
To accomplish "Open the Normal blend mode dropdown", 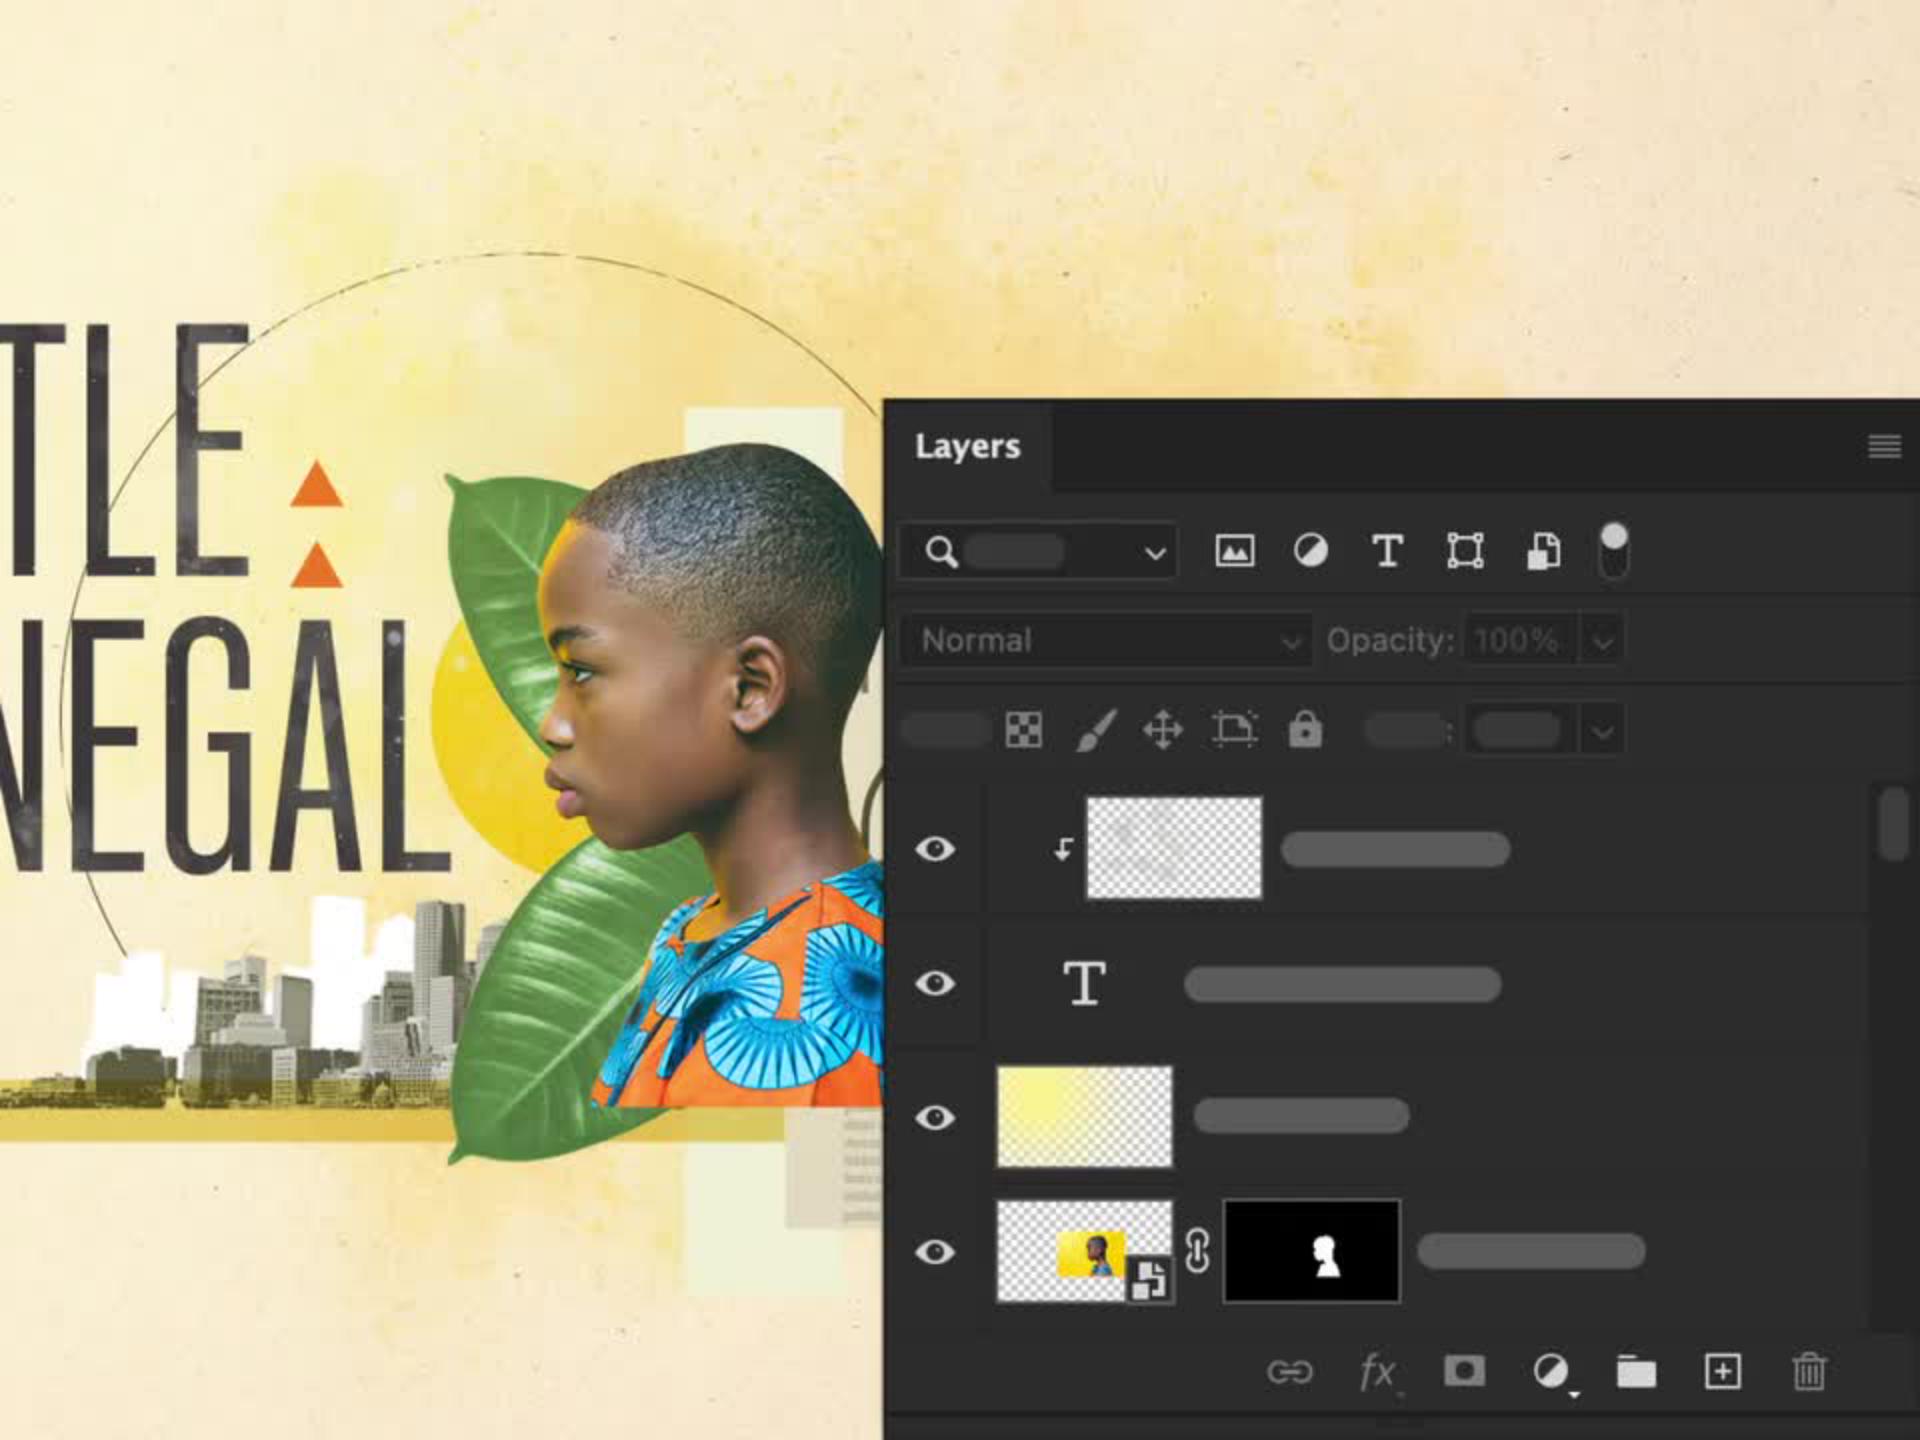I will (x=1108, y=641).
